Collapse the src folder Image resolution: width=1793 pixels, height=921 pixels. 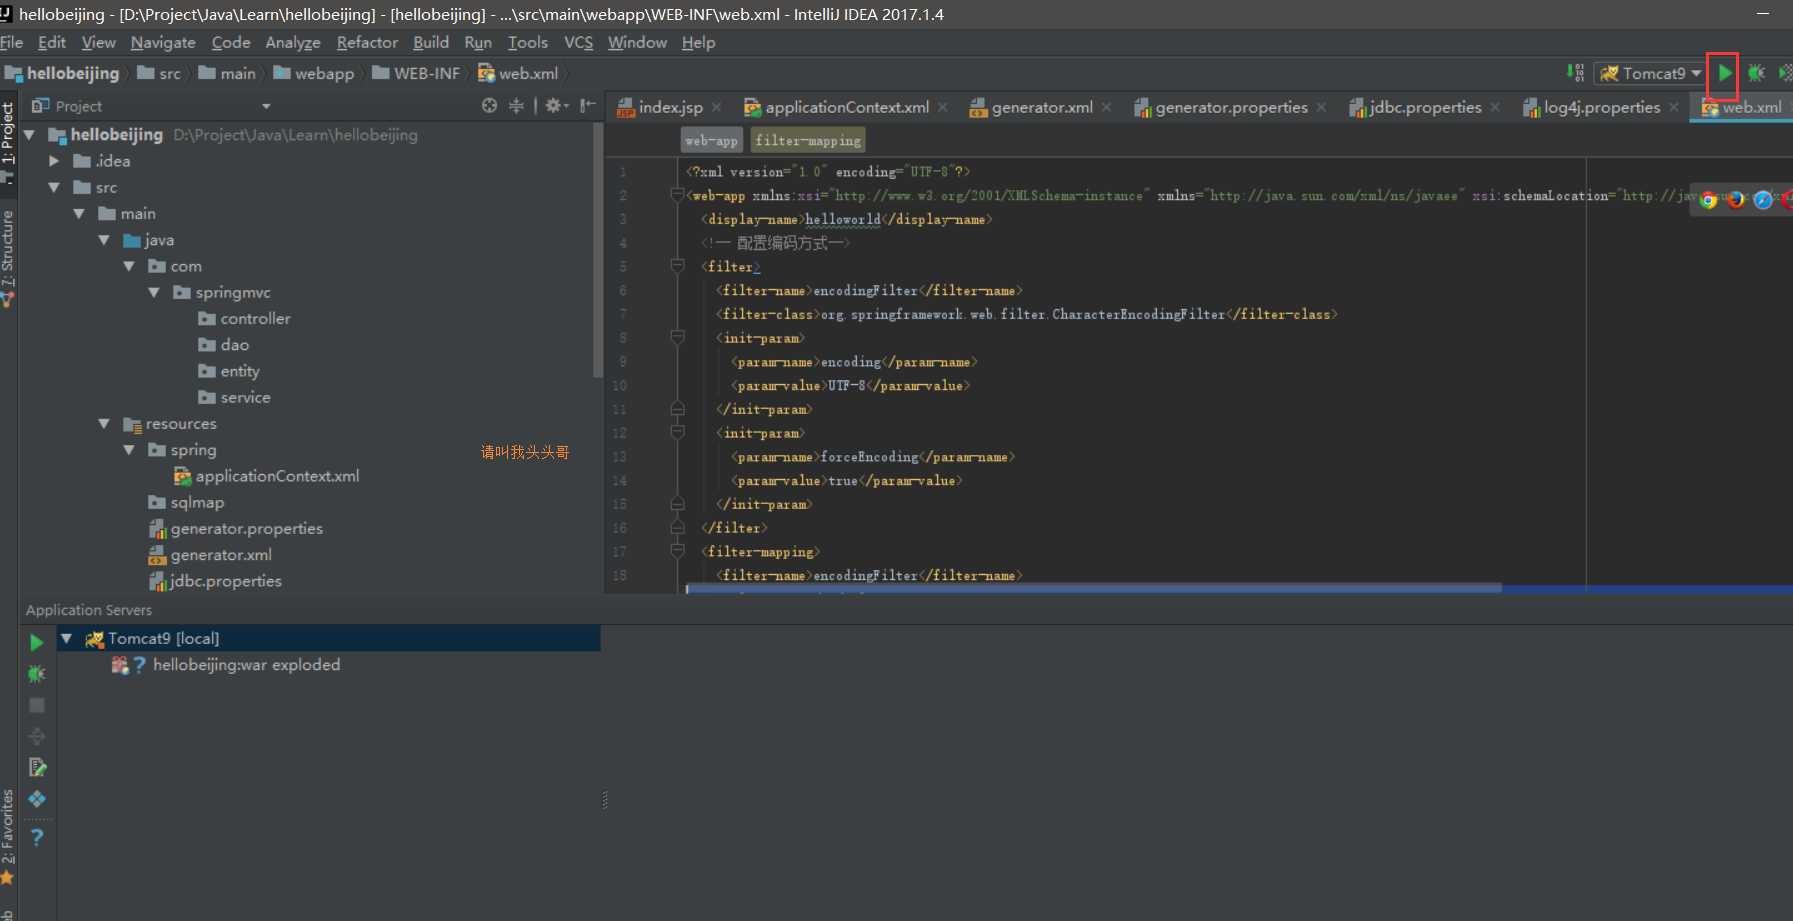tap(55, 187)
